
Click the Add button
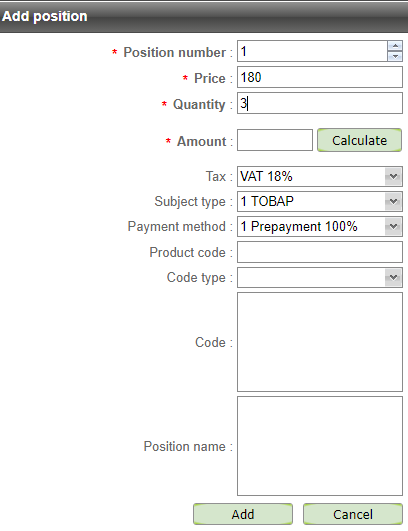click(x=243, y=514)
